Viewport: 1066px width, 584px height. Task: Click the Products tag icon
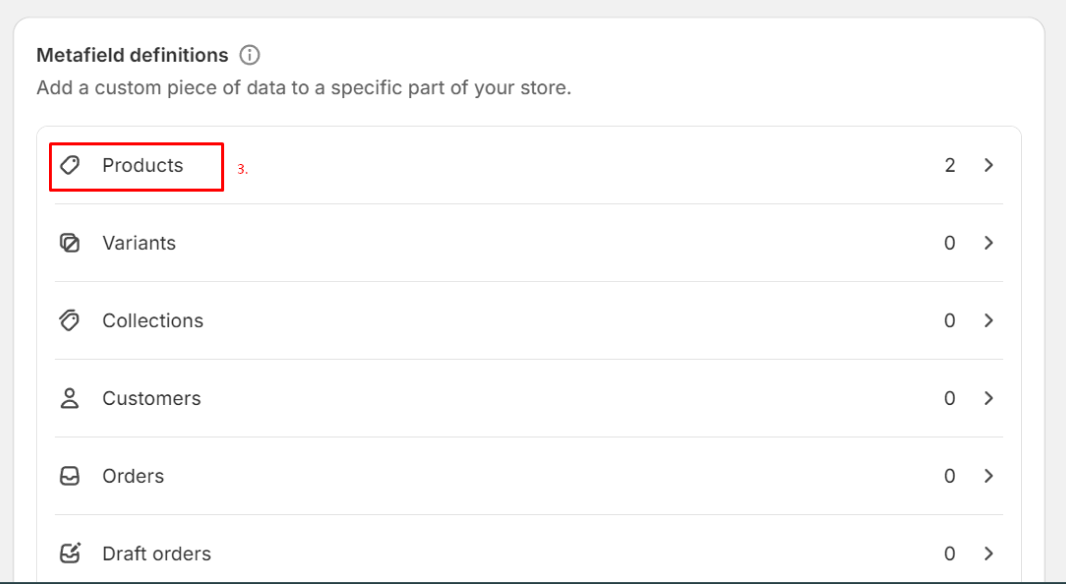[x=69, y=165]
